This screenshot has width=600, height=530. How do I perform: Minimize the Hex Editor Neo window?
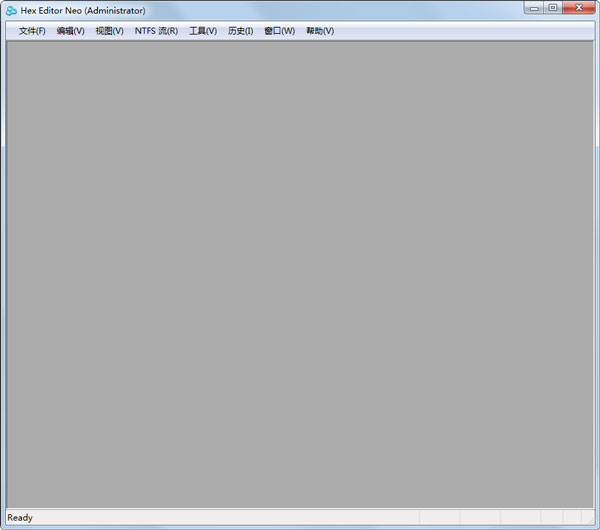click(x=534, y=8)
